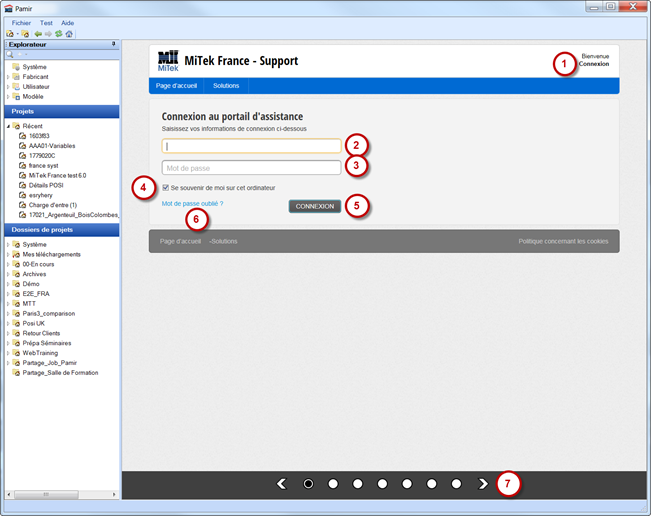651x516 pixels.
Task: Select the fourth slide indicator dot
Action: click(382, 484)
